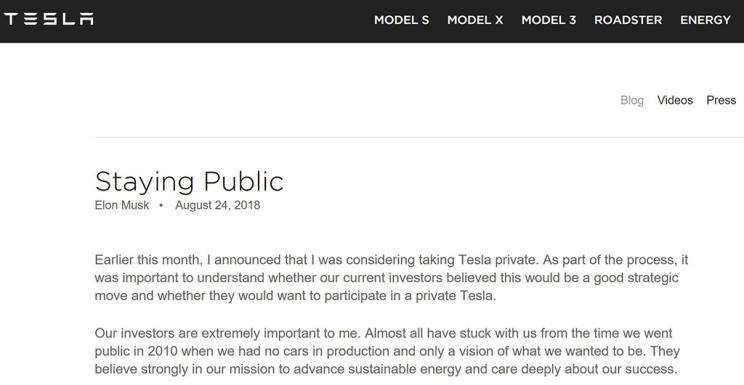Go to the Model X menu item
Image resolution: width=744 pixels, height=385 pixels.
(475, 20)
